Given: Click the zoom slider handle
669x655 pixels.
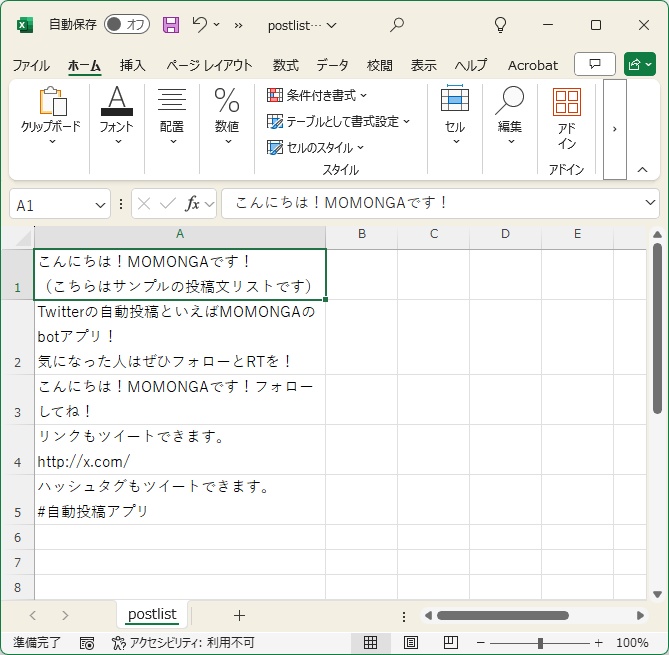Looking at the screenshot, I should pos(540,643).
